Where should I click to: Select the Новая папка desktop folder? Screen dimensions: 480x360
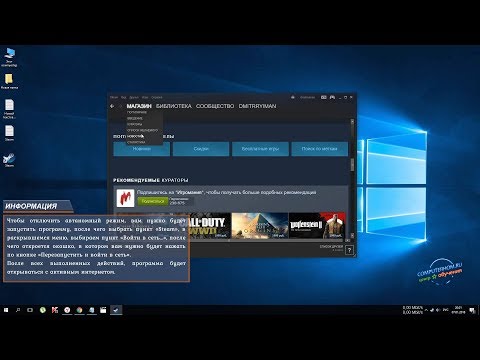[x=9, y=82]
